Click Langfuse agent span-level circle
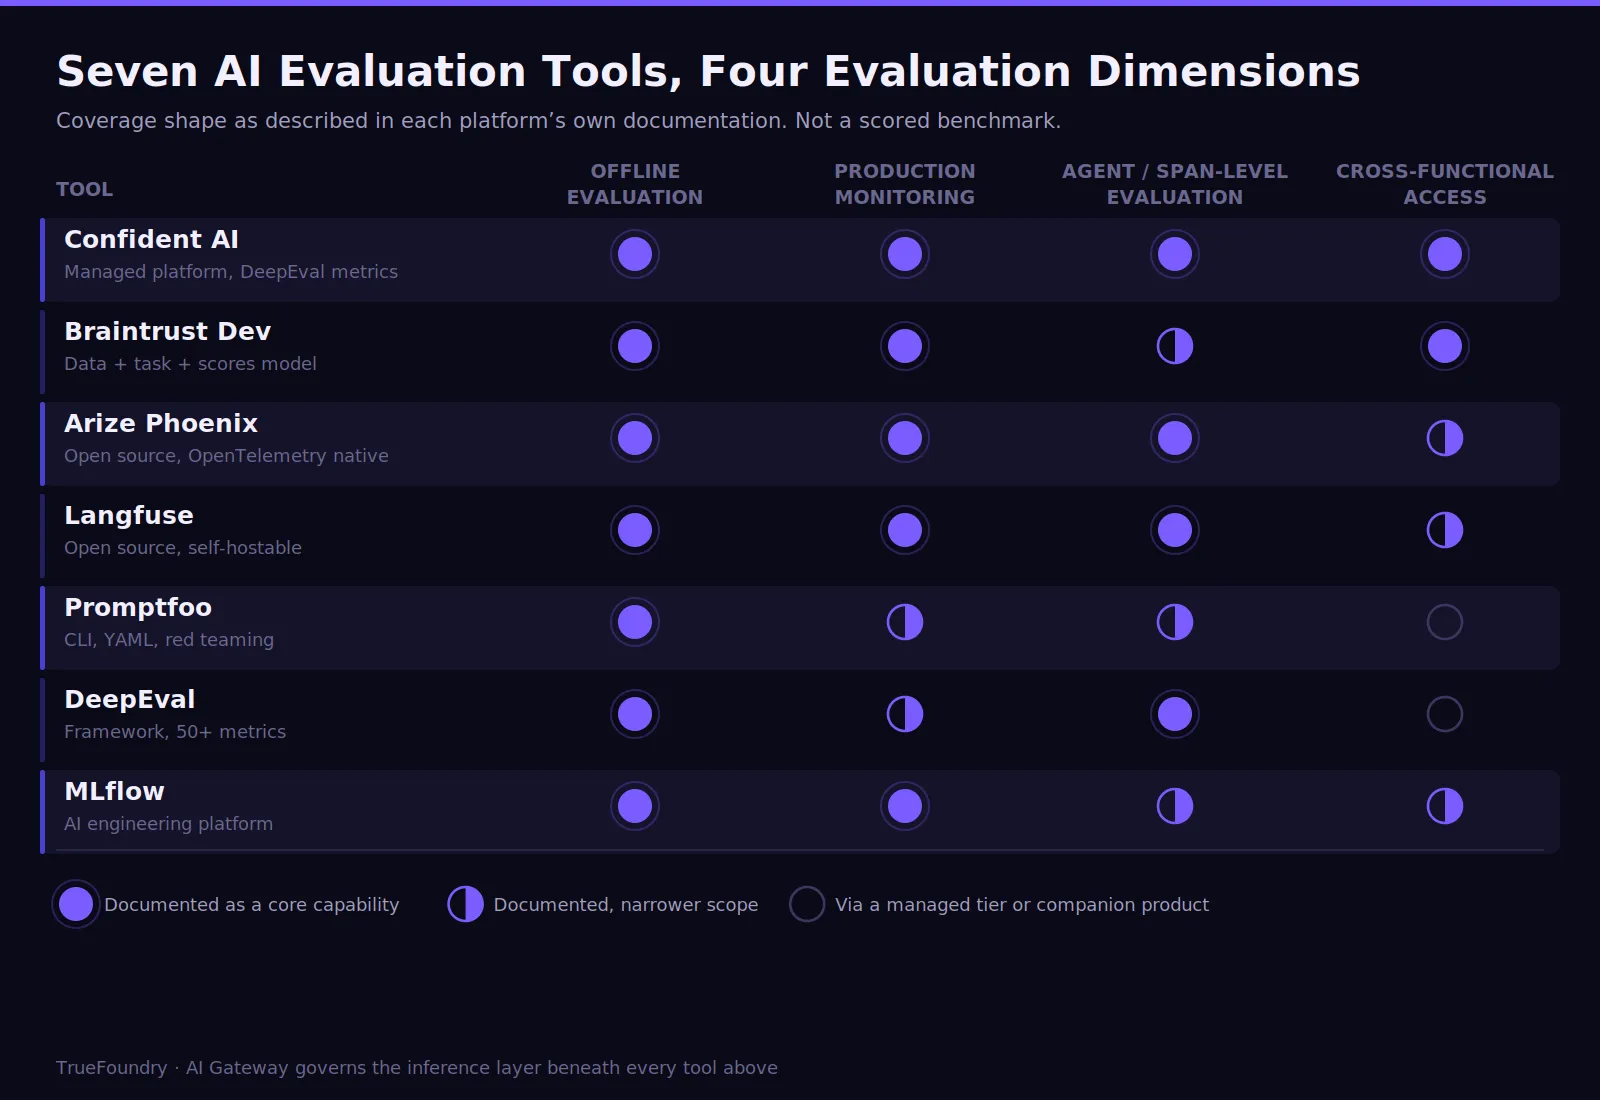1600x1100 pixels. (x=1175, y=530)
